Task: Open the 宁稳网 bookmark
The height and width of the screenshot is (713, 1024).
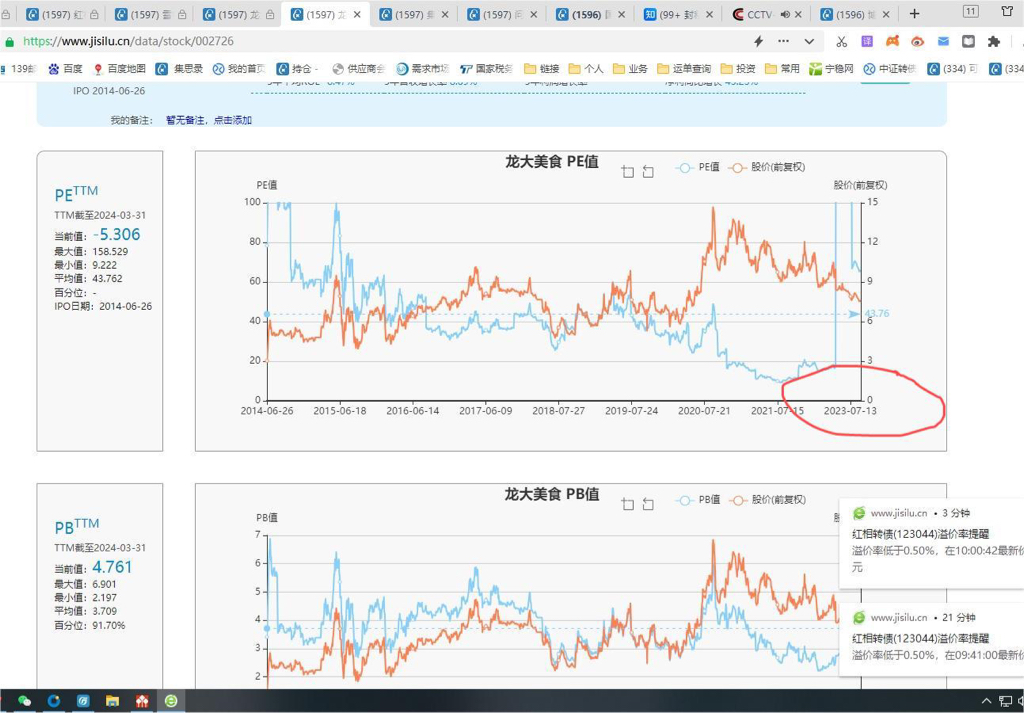Action: point(831,69)
